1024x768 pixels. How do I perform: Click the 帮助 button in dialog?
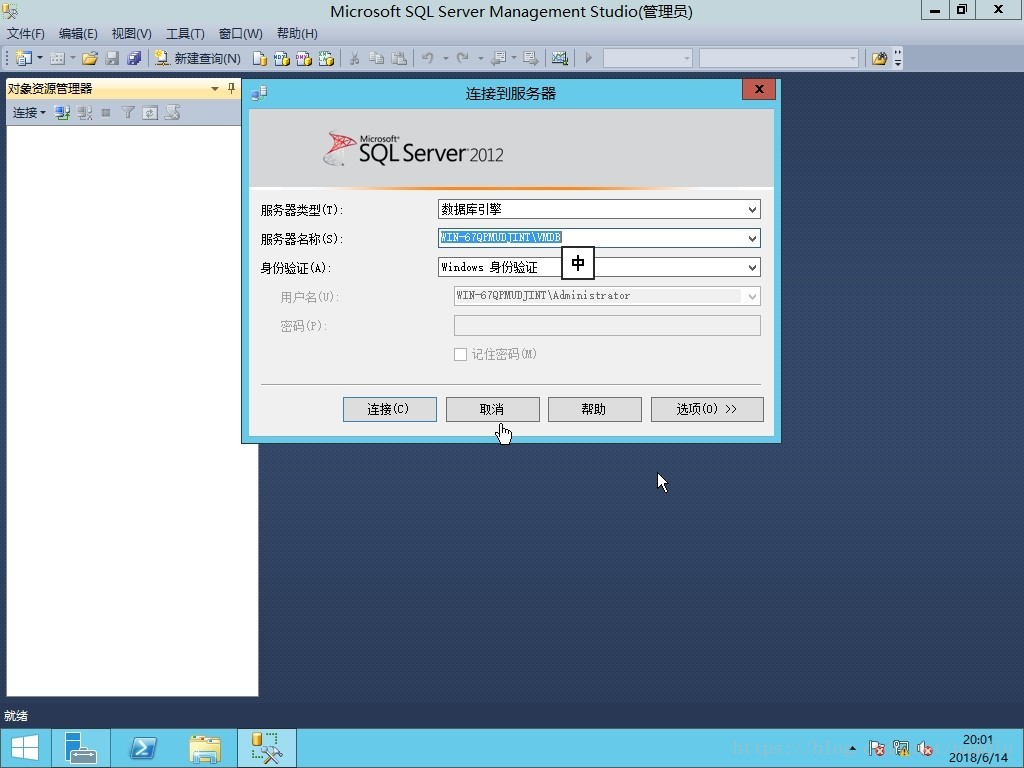click(594, 409)
